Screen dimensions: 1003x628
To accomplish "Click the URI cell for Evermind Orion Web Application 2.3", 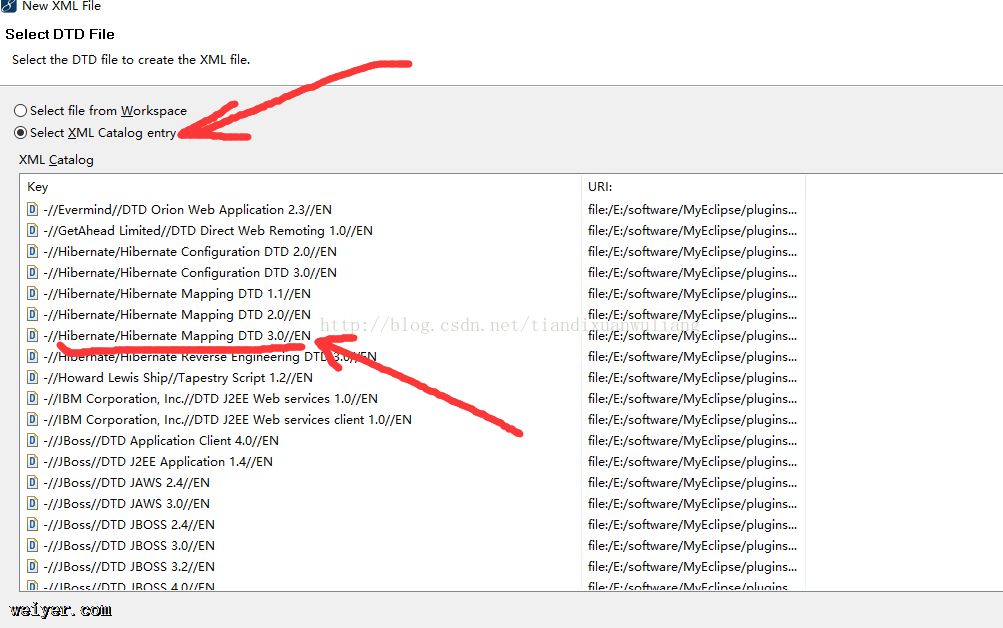I will pos(693,210).
